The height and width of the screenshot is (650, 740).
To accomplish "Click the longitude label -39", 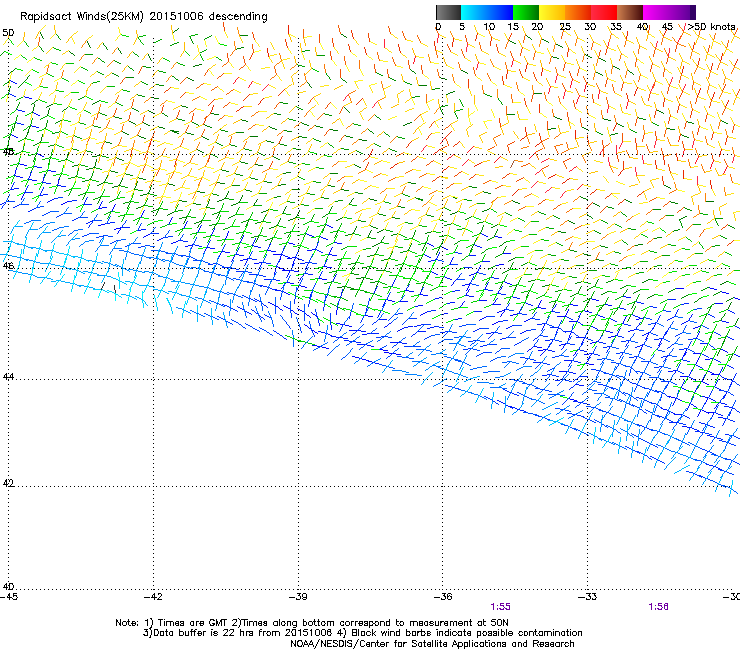I will tap(298, 597).
